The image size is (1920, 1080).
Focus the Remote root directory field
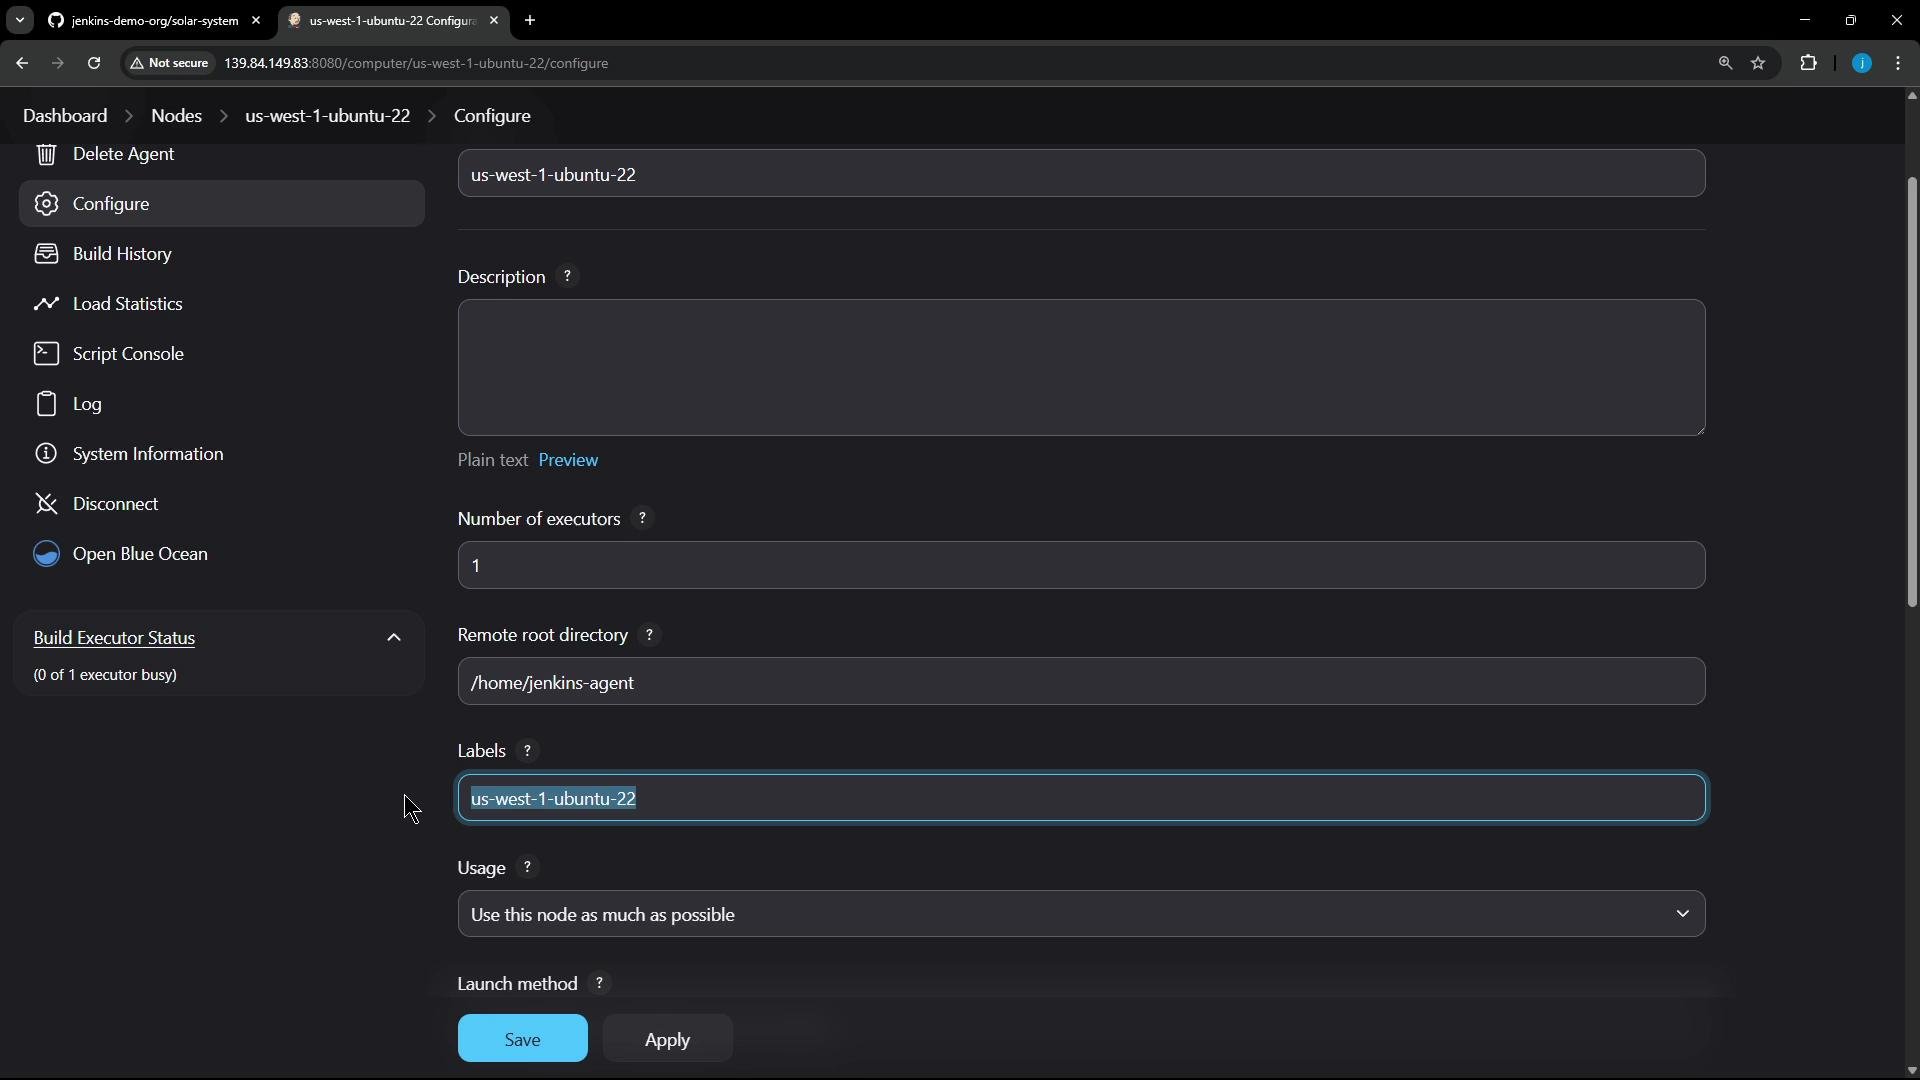(x=1081, y=682)
